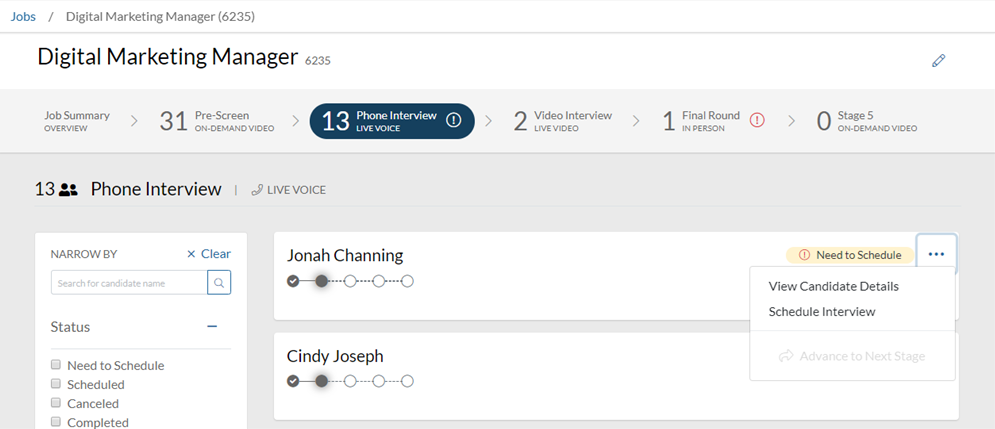The height and width of the screenshot is (429, 995).
Task: Click the search magnifier icon button
Action: click(219, 283)
